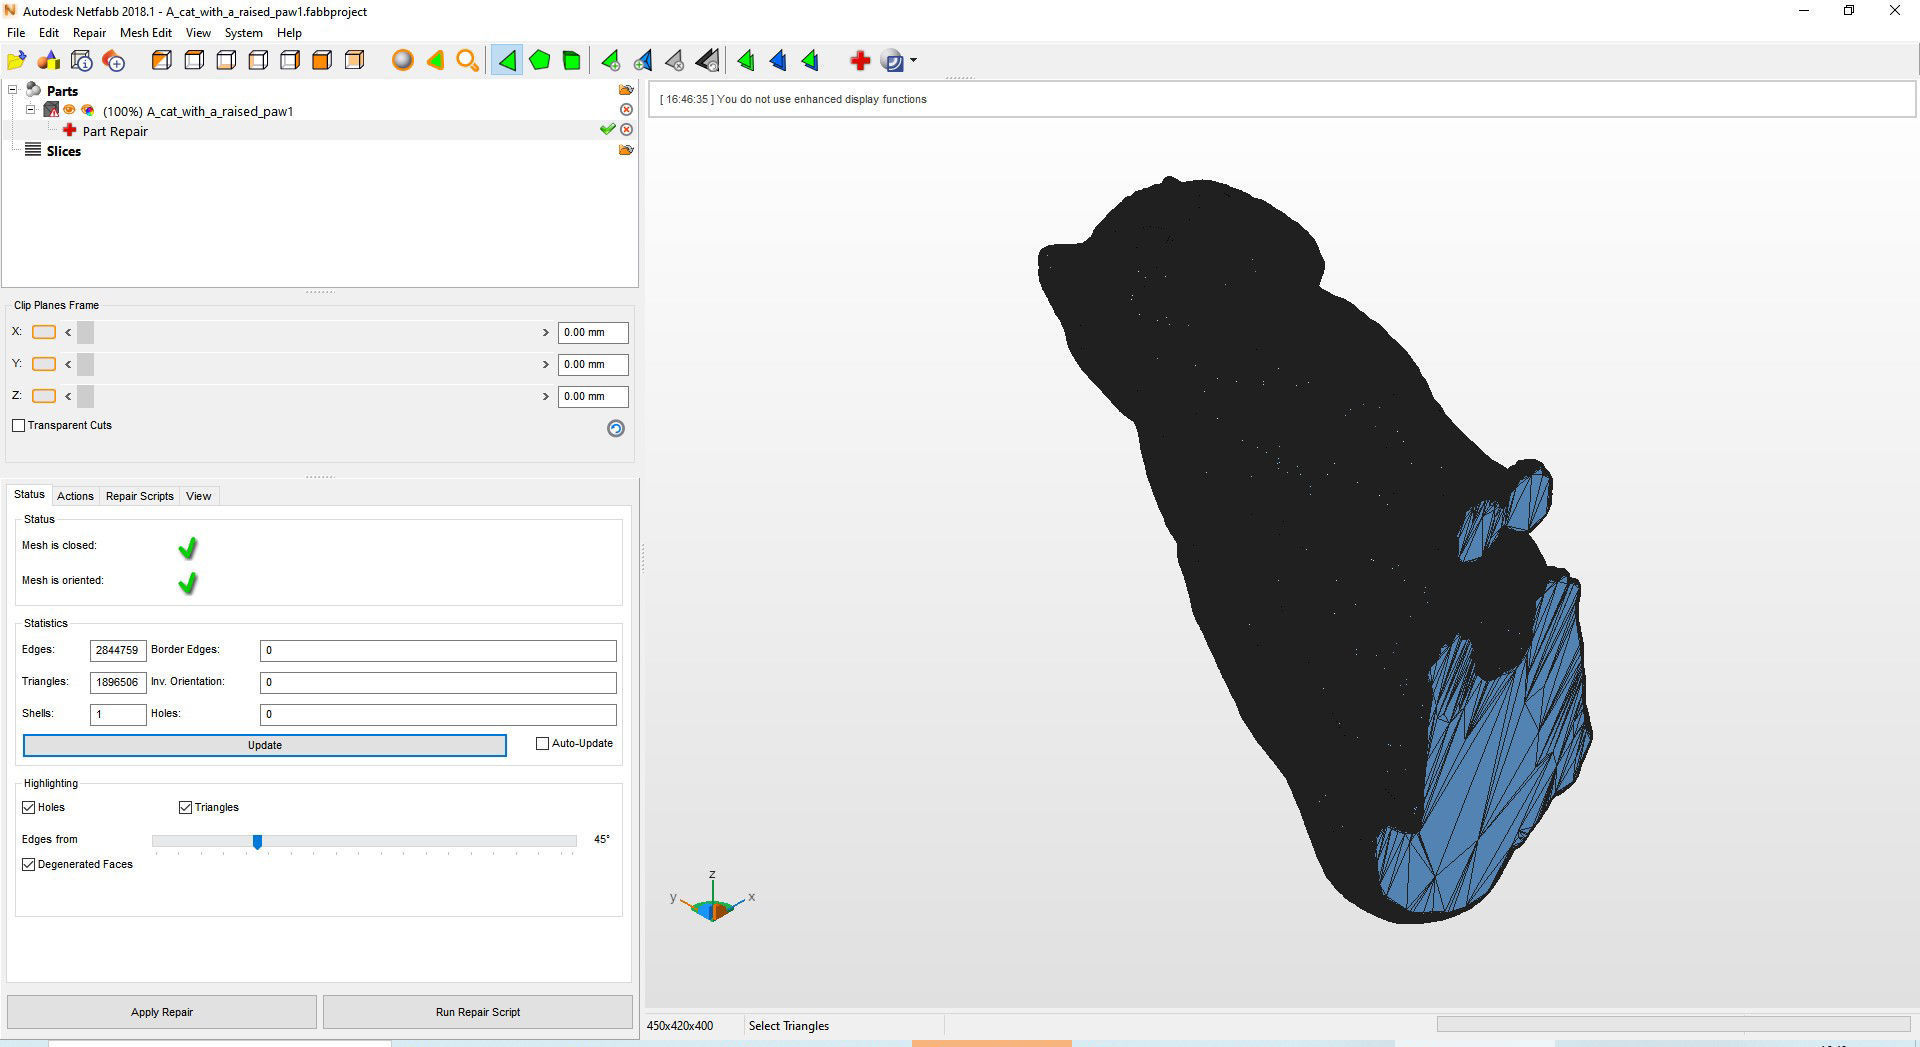This screenshot has height=1047, width=1920.
Task: Toggle visibility eye of the cat part
Action: 70,110
